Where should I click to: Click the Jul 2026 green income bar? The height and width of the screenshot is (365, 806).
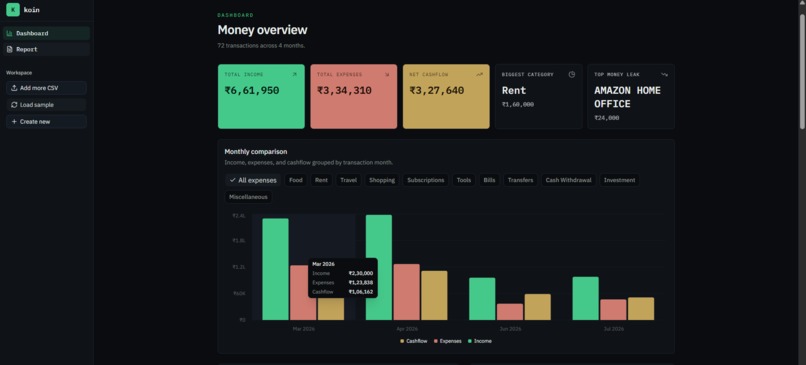click(x=586, y=298)
